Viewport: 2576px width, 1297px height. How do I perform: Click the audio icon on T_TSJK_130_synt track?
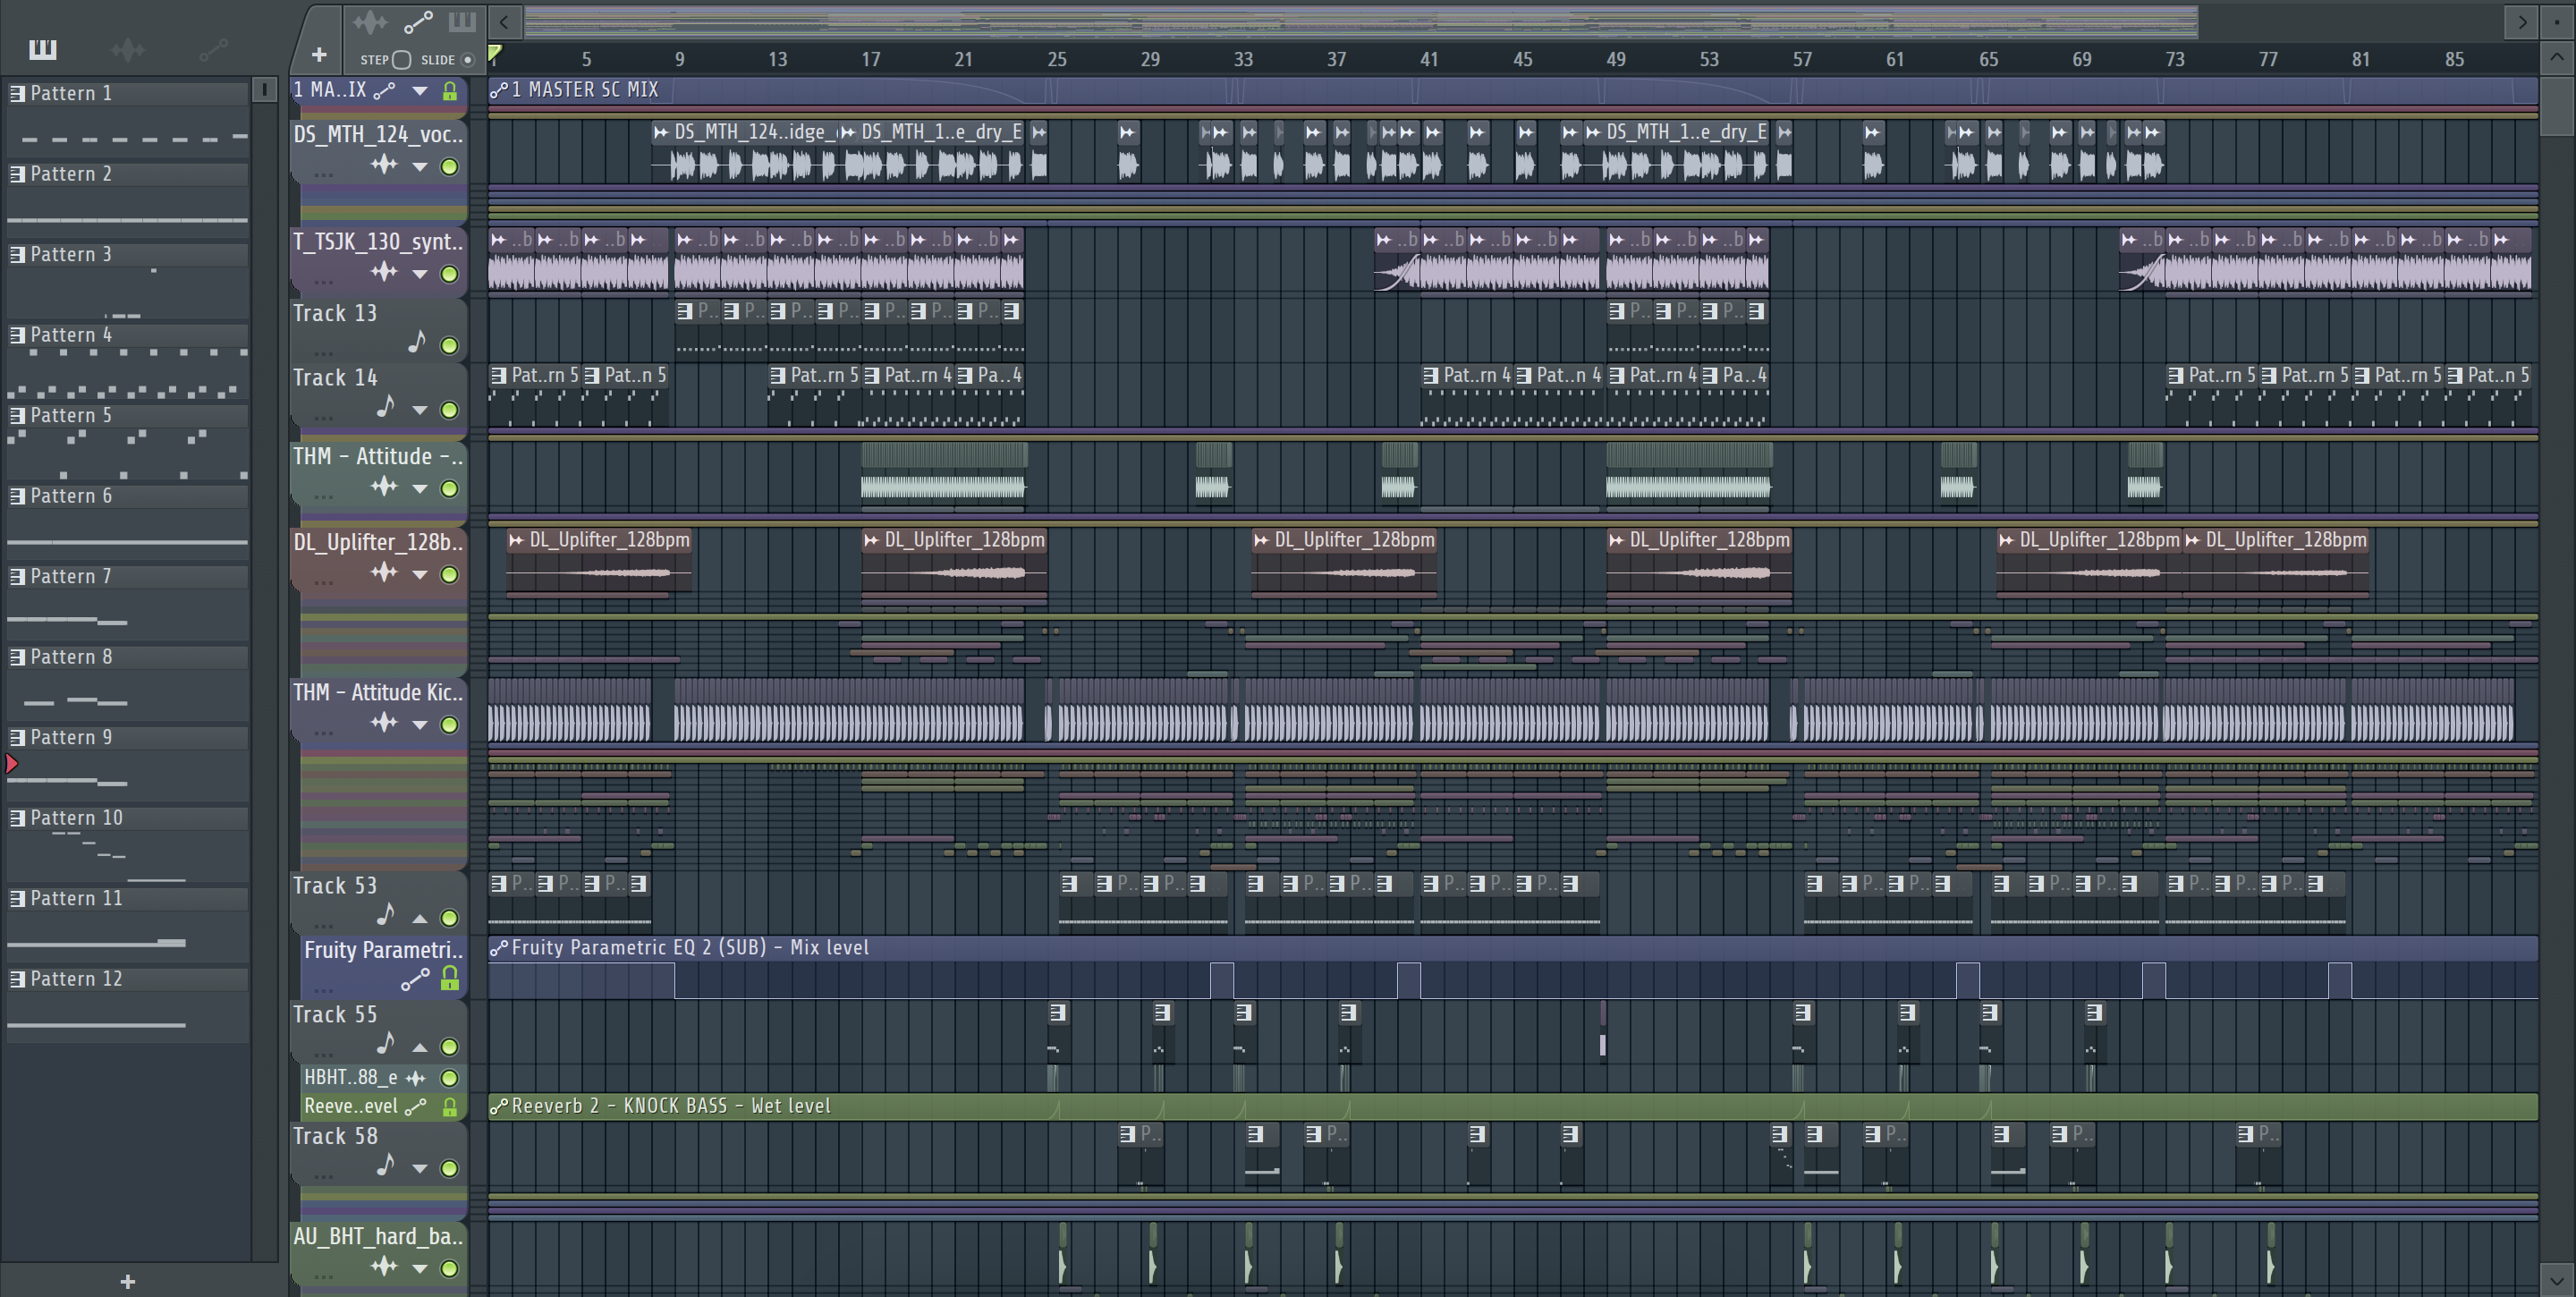pos(384,272)
